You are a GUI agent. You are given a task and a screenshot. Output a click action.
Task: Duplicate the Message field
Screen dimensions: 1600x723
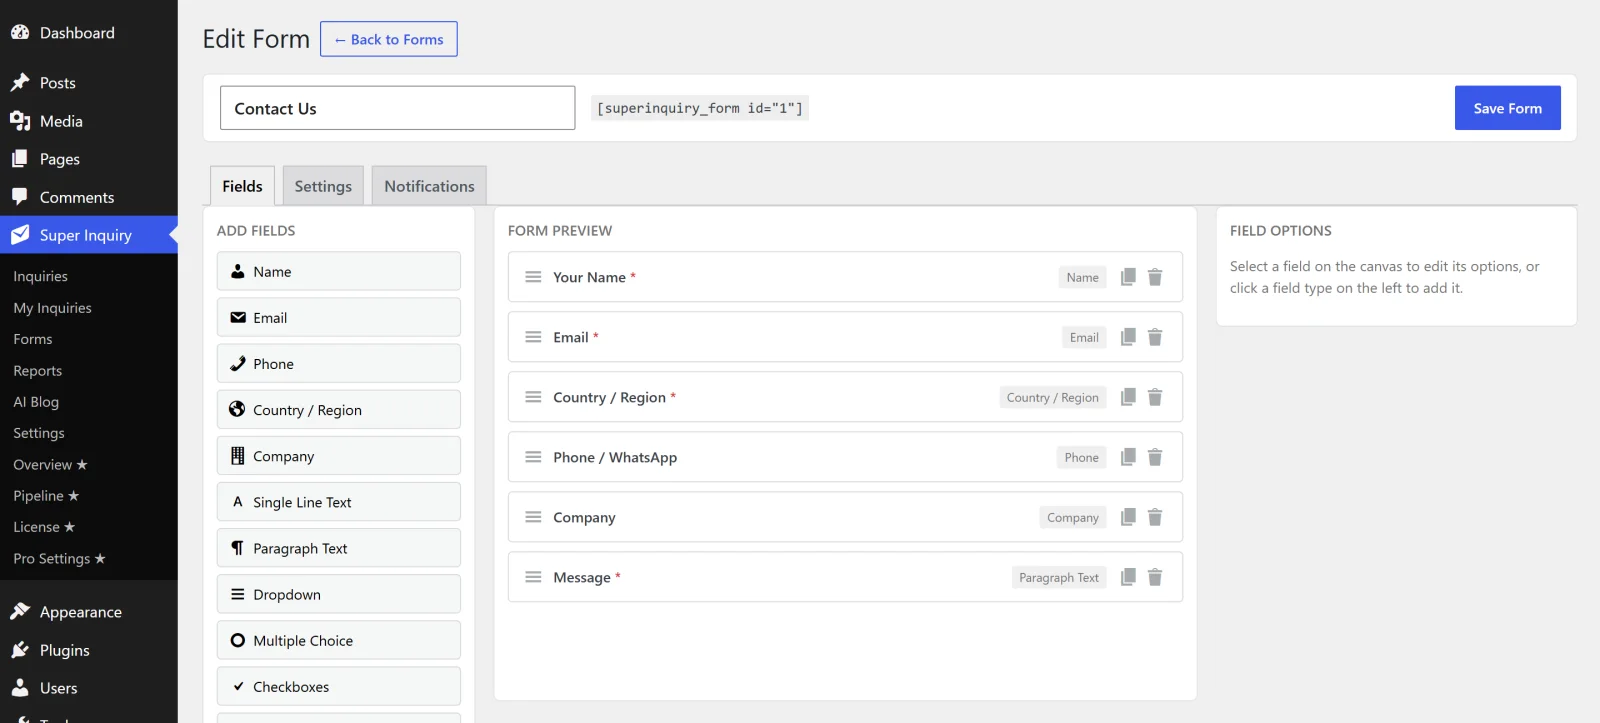coord(1128,577)
